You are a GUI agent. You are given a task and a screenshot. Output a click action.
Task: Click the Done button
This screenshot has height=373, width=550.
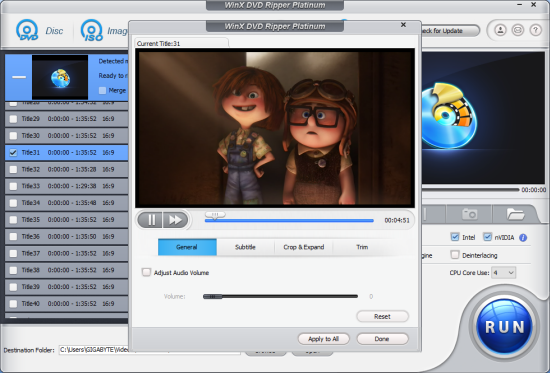pyautogui.click(x=382, y=339)
